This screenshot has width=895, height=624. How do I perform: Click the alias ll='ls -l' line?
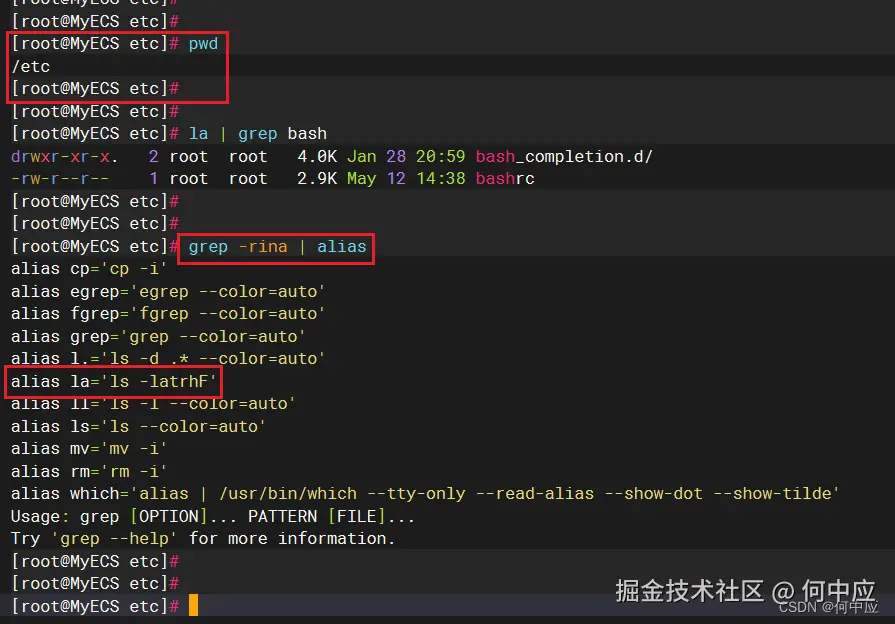pyautogui.click(x=153, y=404)
